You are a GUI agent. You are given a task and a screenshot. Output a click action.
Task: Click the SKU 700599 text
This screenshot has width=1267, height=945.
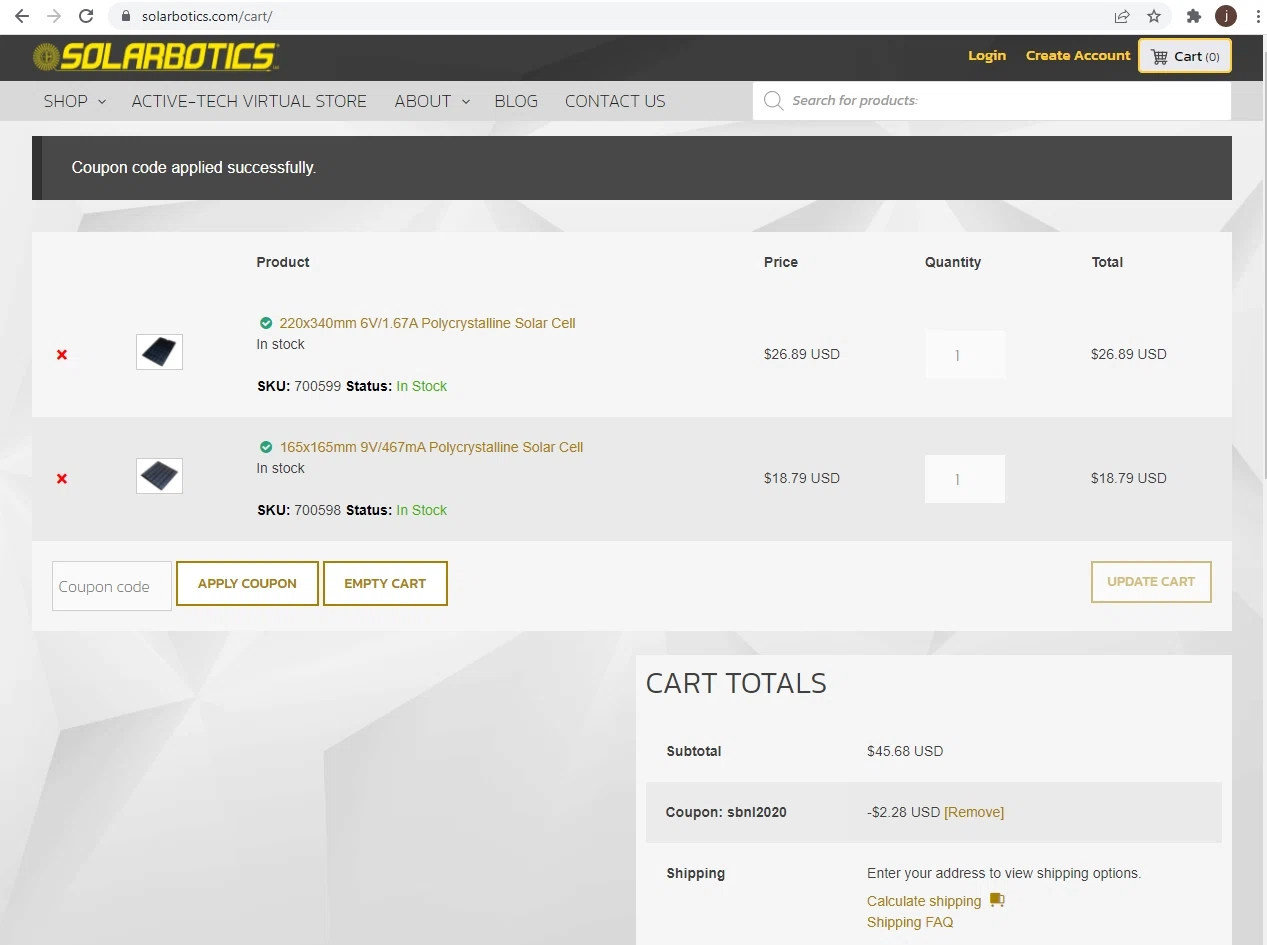(299, 386)
